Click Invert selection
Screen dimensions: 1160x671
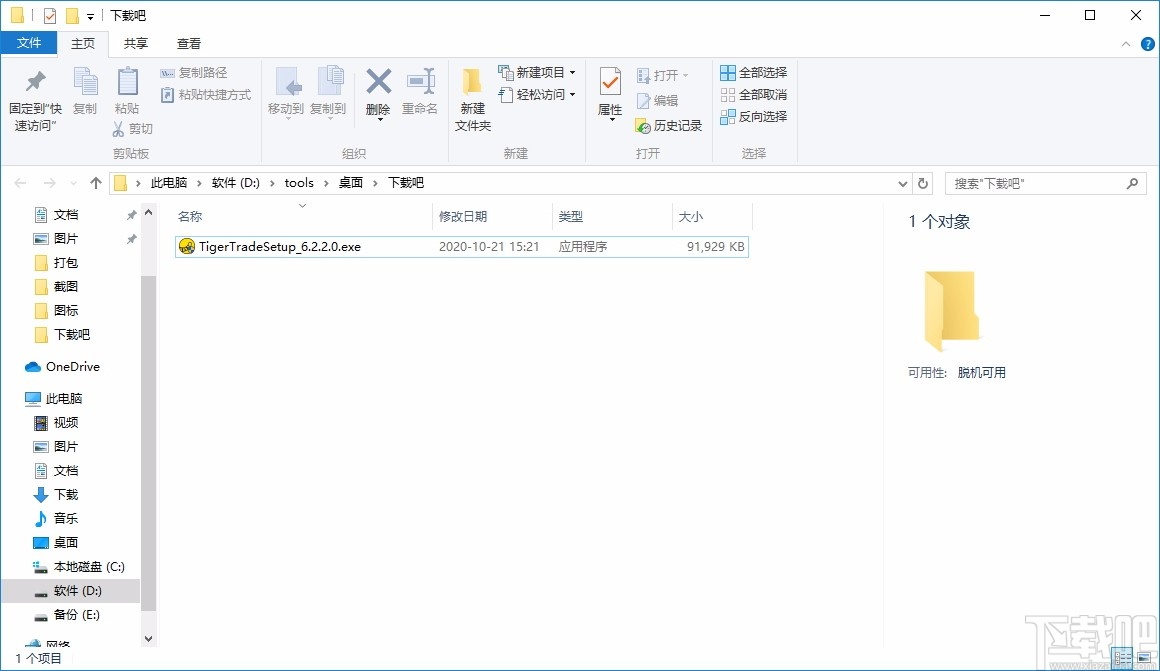753,117
